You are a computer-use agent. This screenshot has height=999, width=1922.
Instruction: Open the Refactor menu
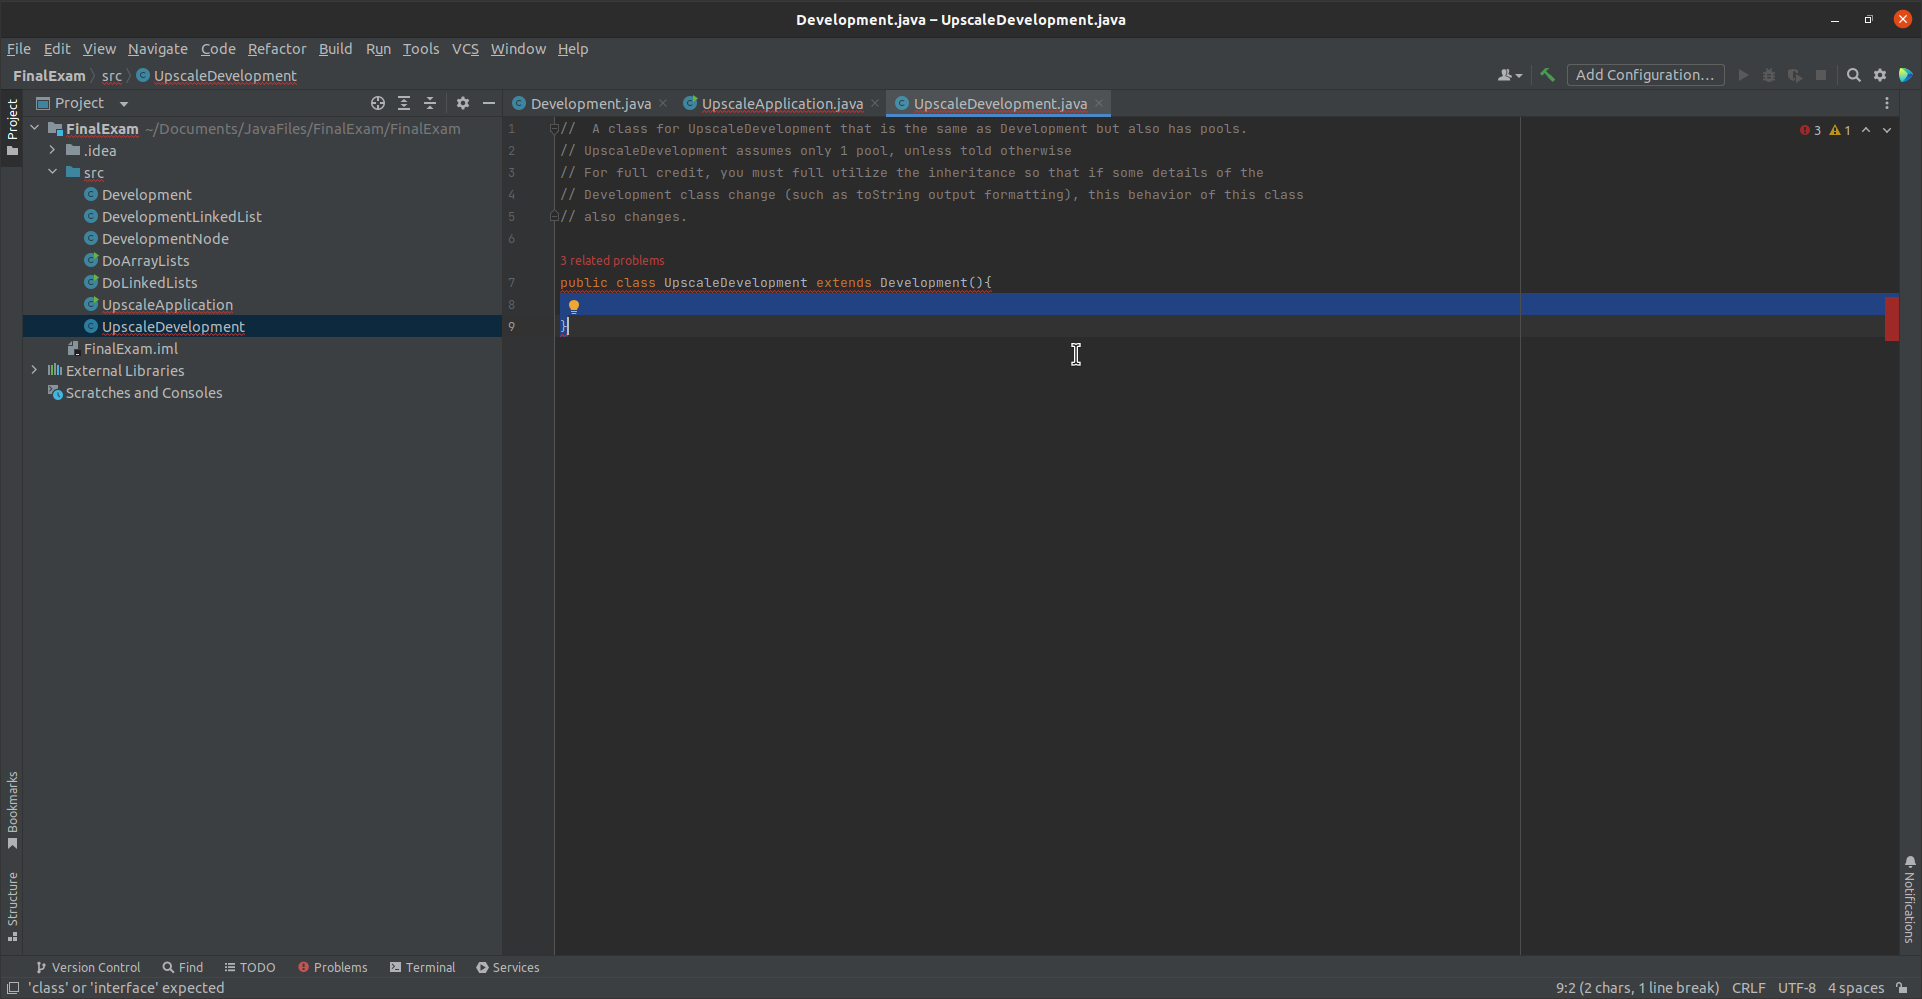pyautogui.click(x=277, y=49)
